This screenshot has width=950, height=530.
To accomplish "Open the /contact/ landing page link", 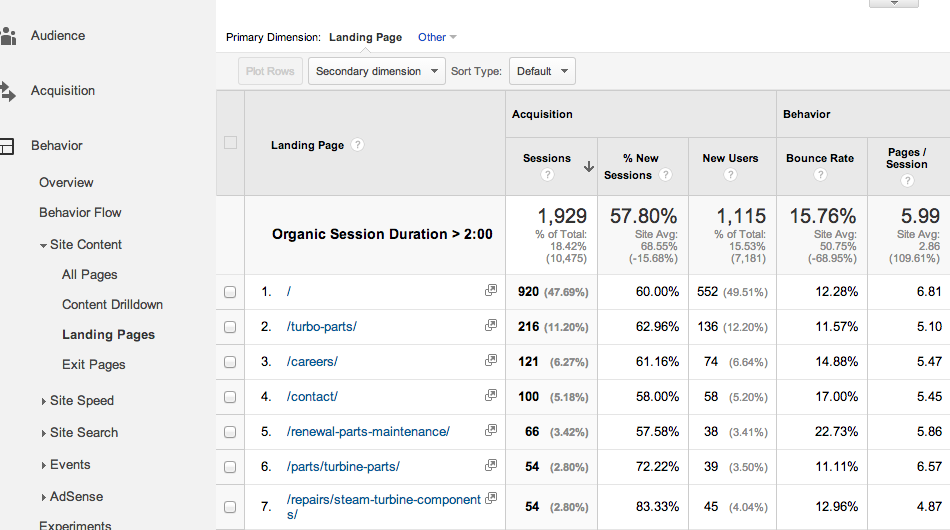I will tap(312, 397).
